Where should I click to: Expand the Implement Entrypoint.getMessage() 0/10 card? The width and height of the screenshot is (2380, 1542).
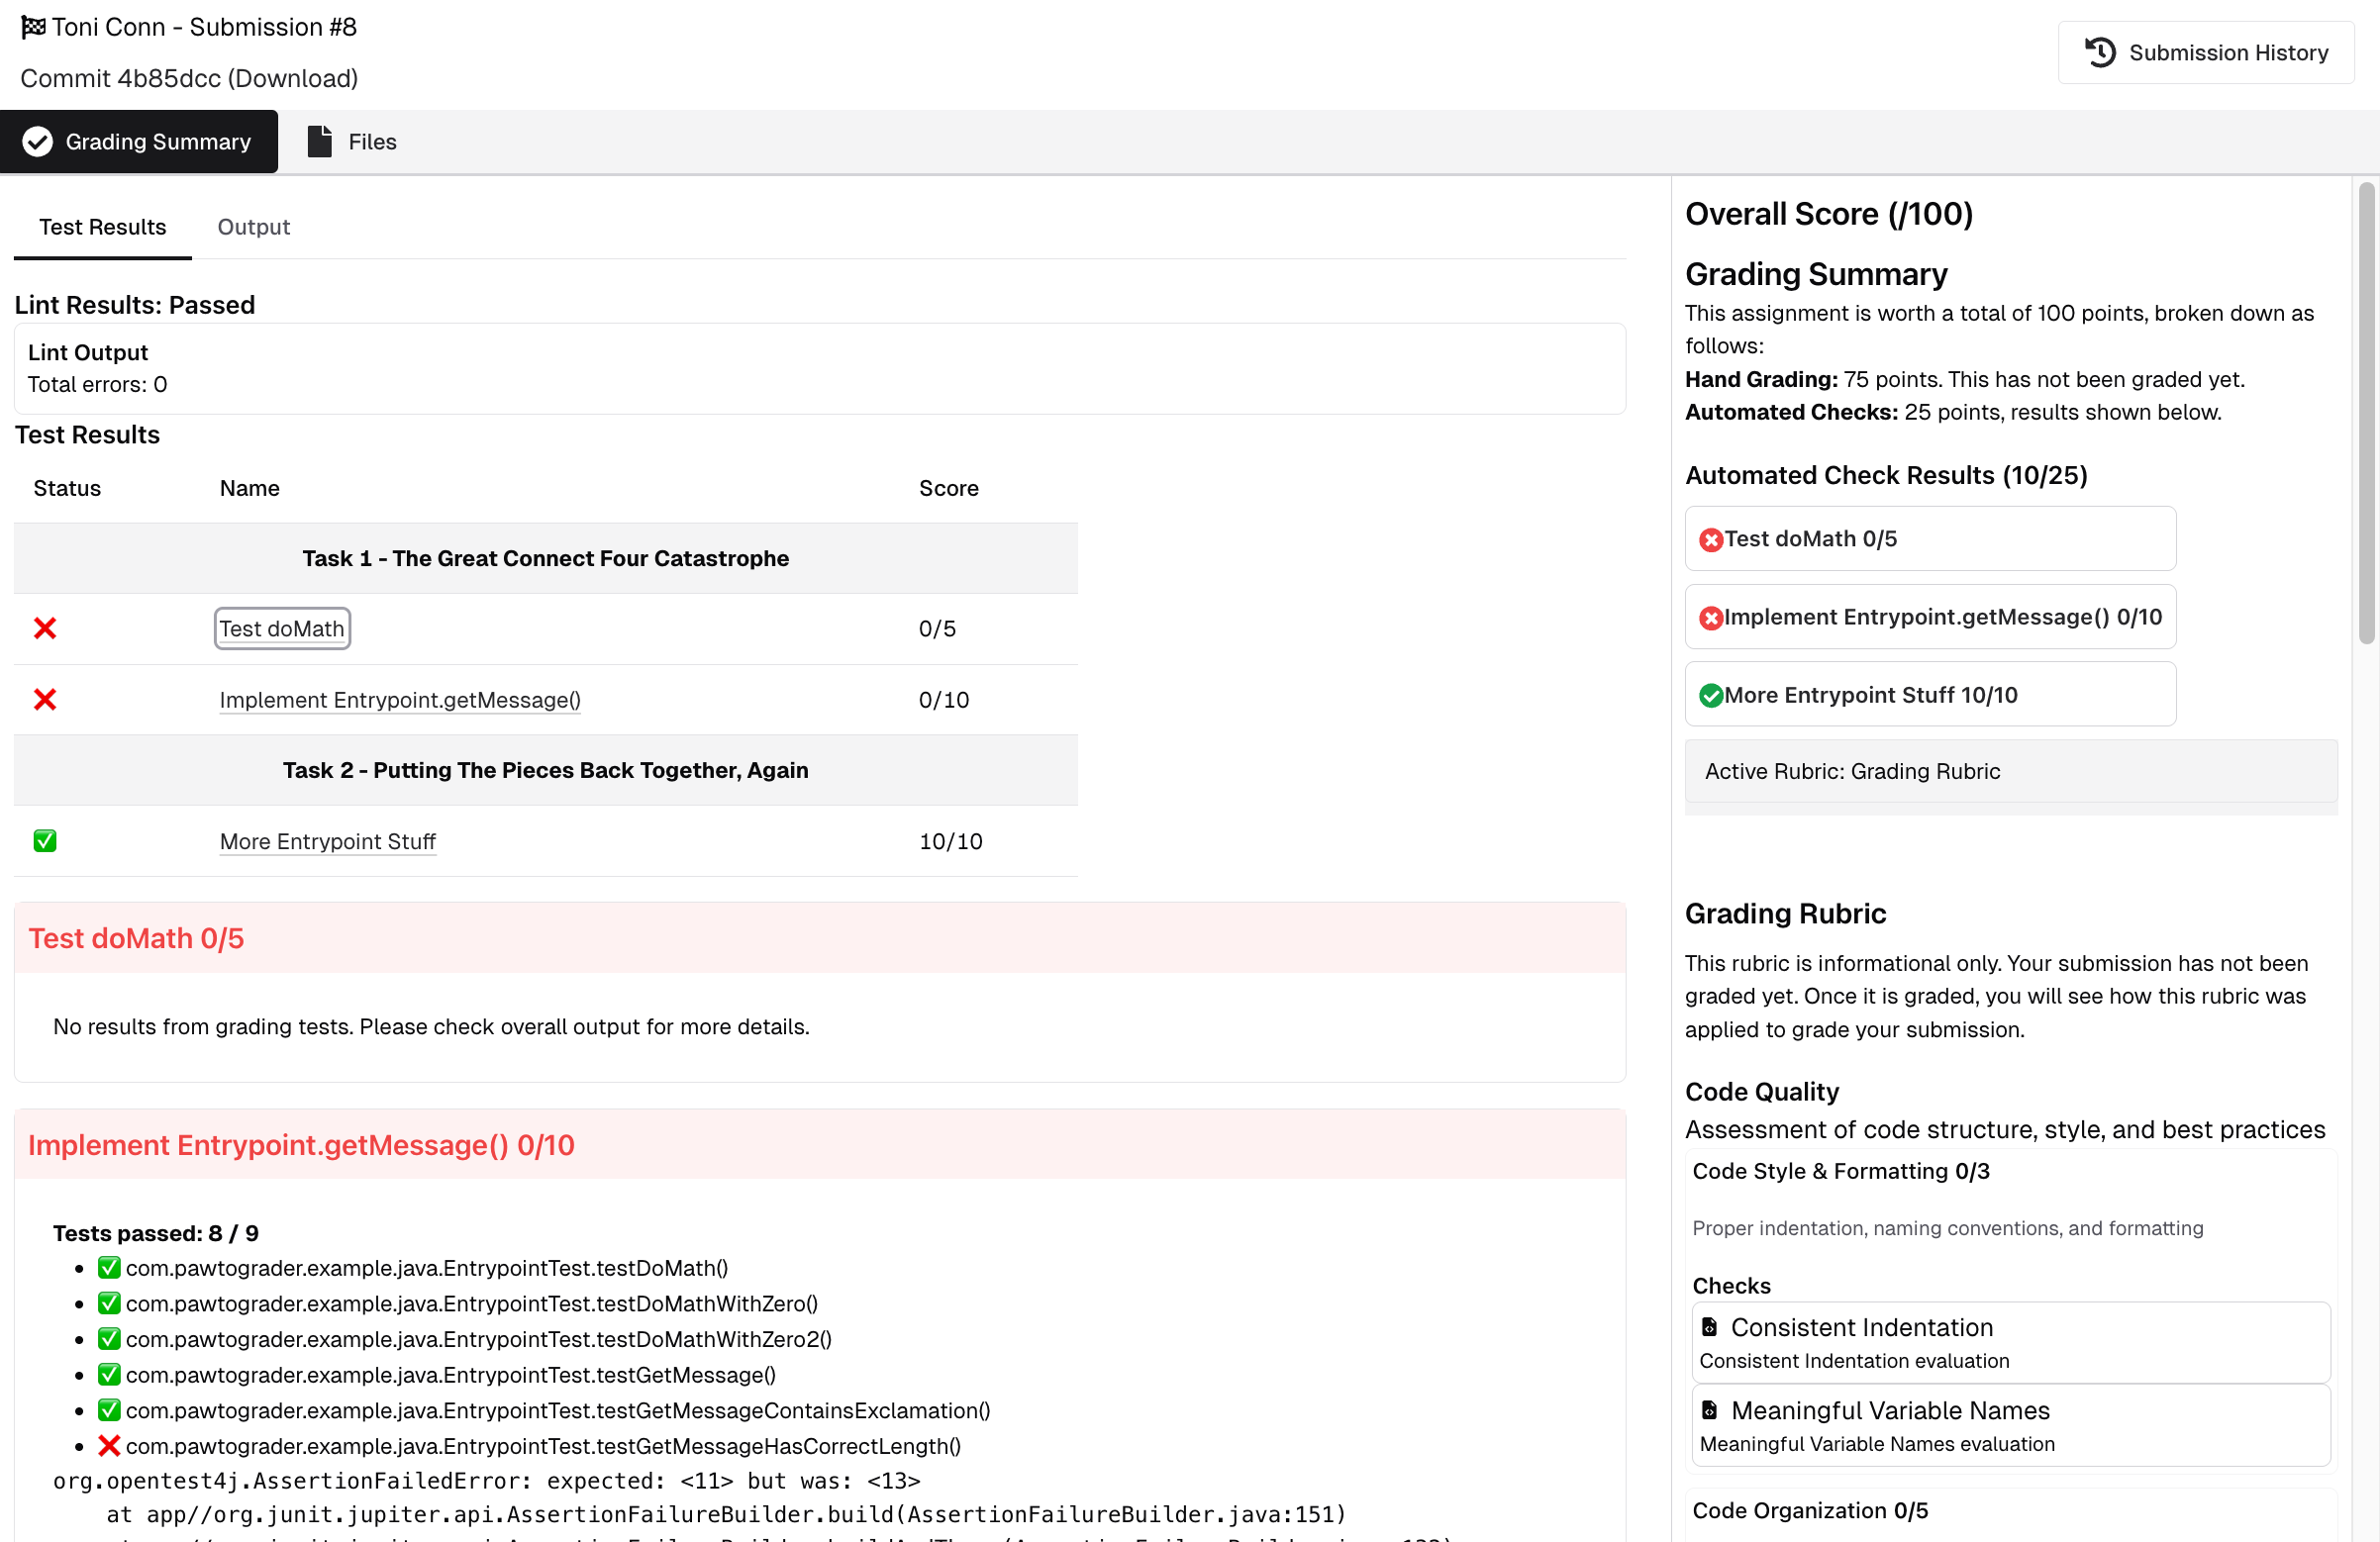point(1929,617)
